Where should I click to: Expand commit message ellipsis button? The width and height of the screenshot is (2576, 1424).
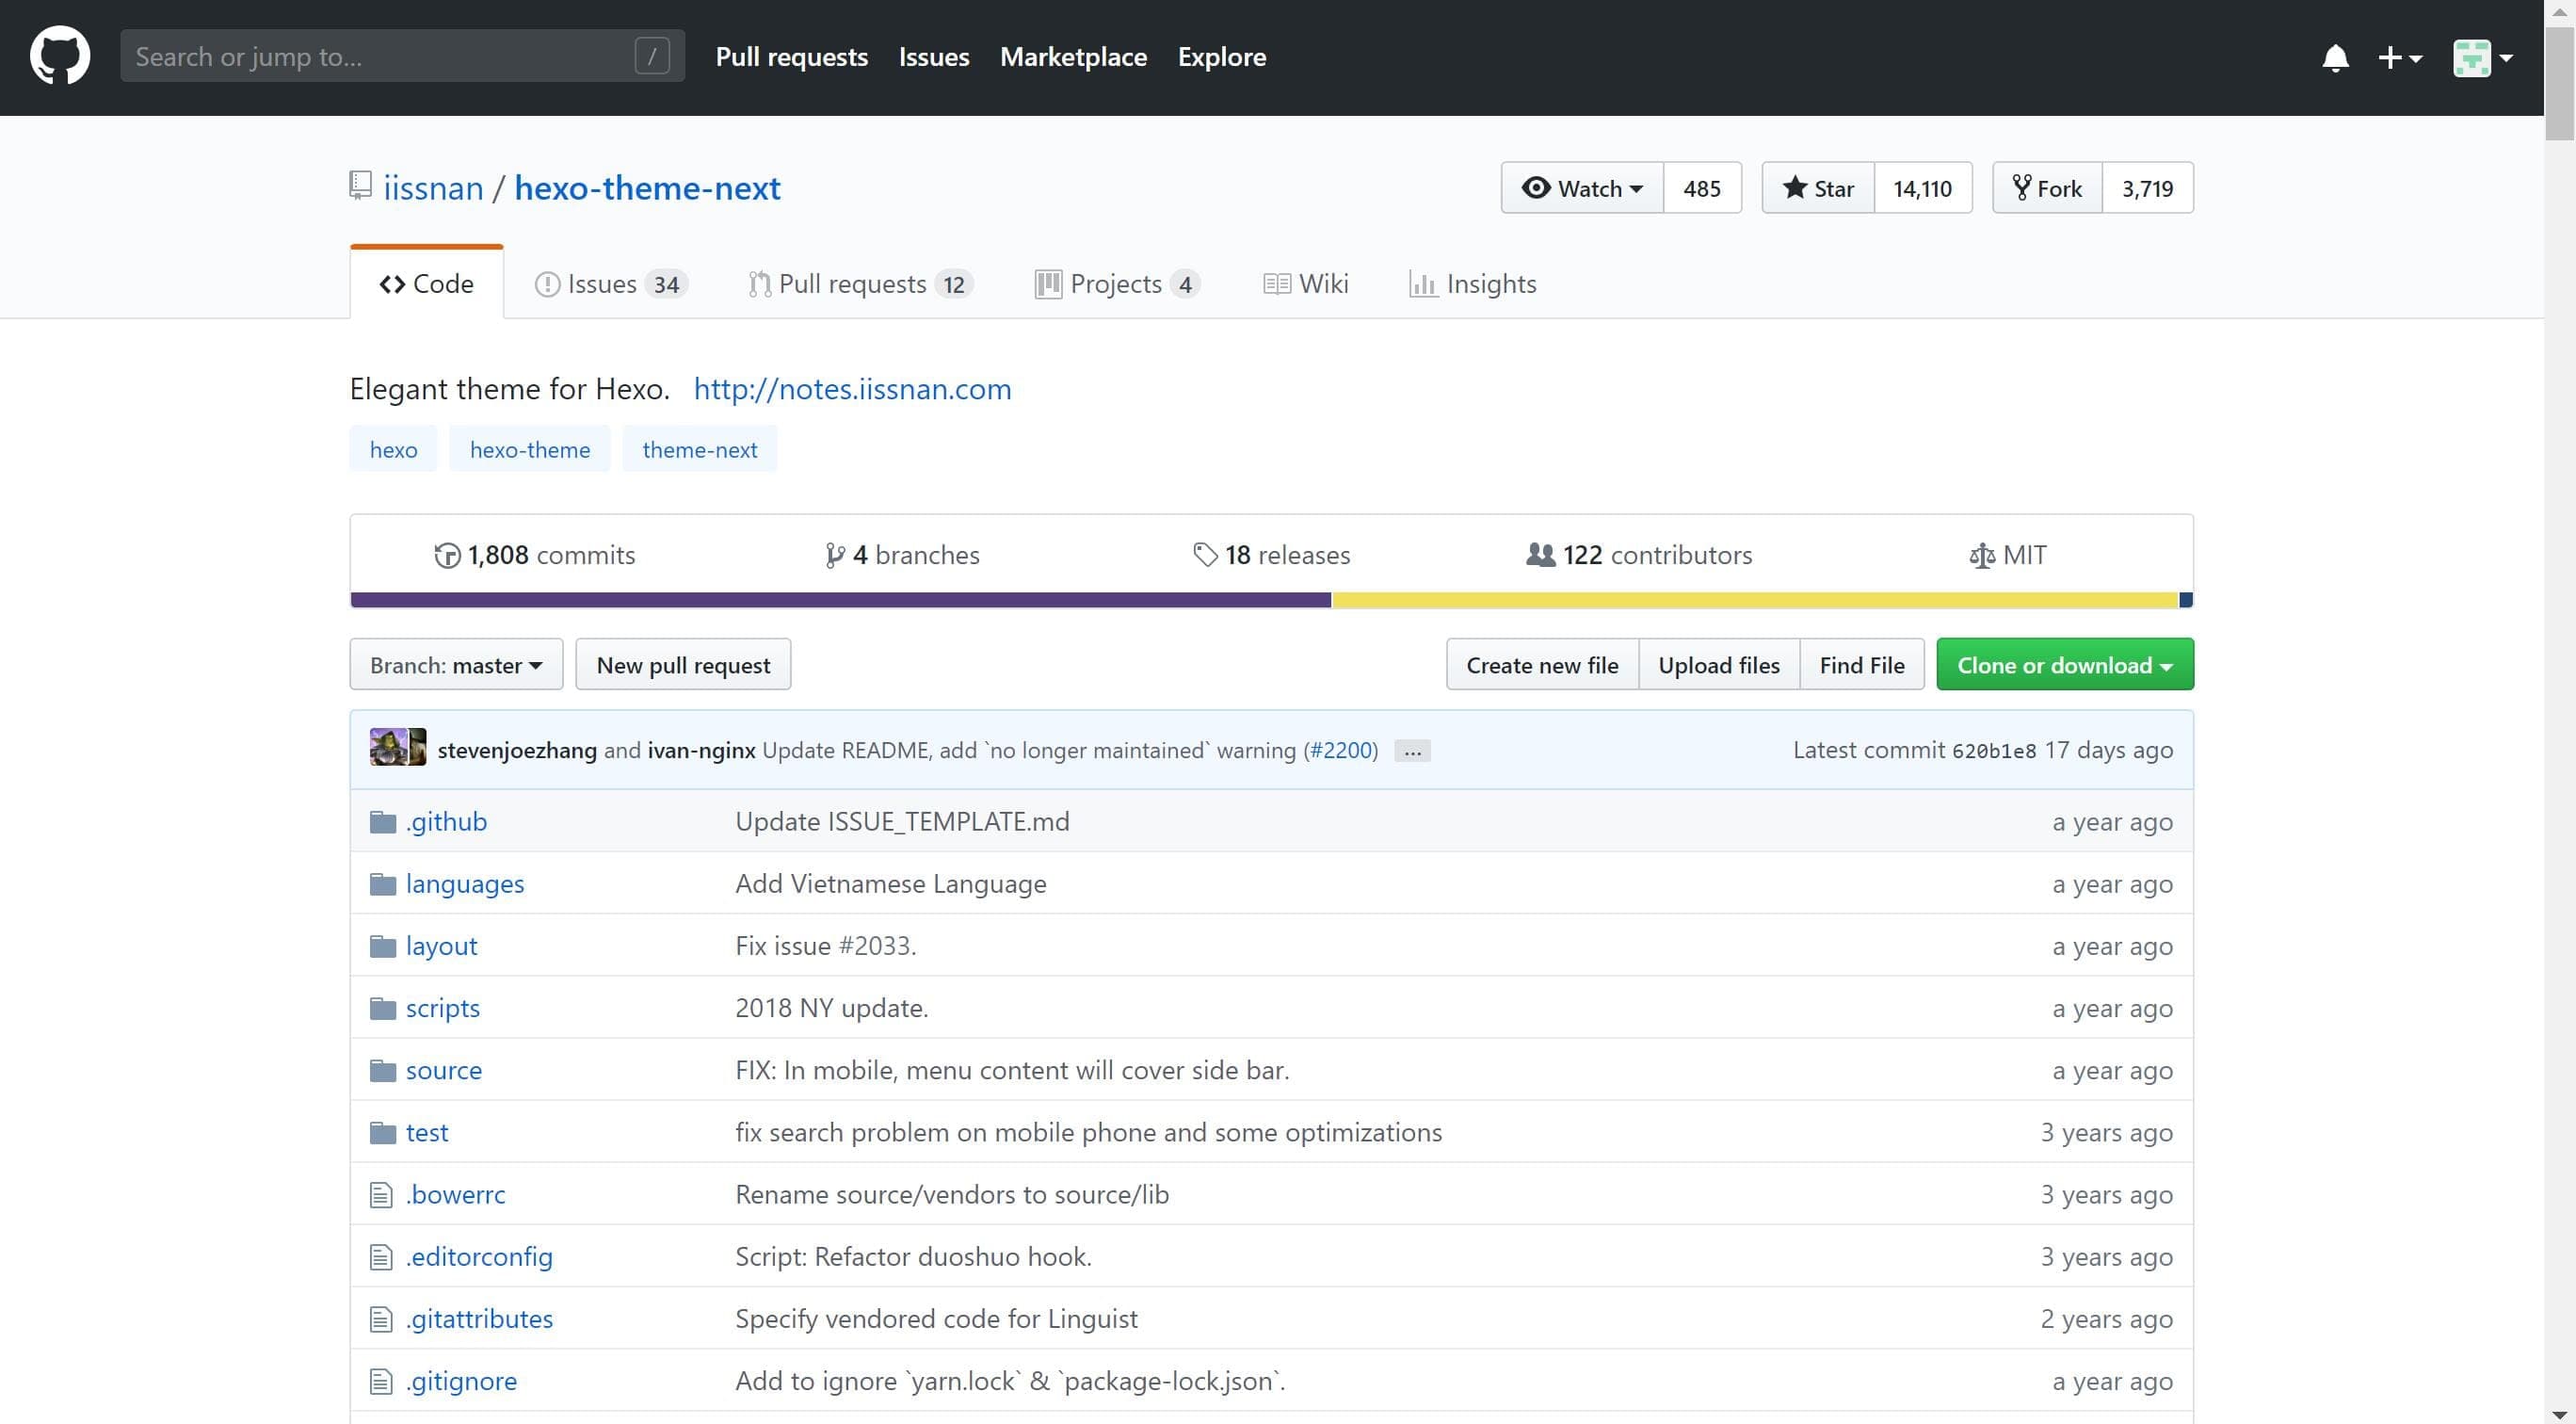click(1412, 751)
